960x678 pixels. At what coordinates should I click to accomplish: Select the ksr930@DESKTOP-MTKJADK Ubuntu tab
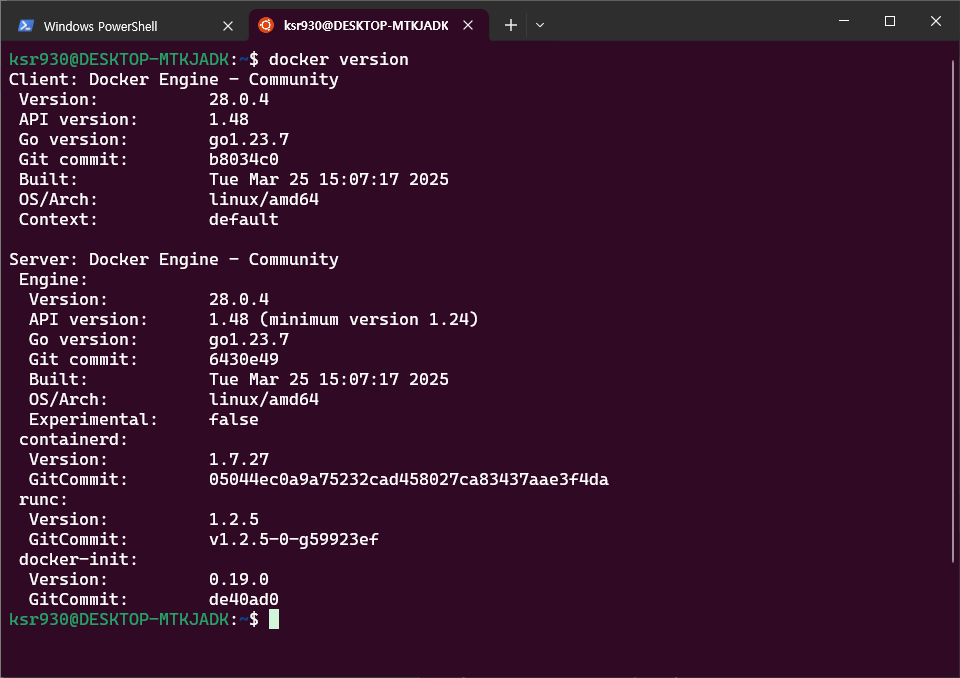(x=369, y=25)
